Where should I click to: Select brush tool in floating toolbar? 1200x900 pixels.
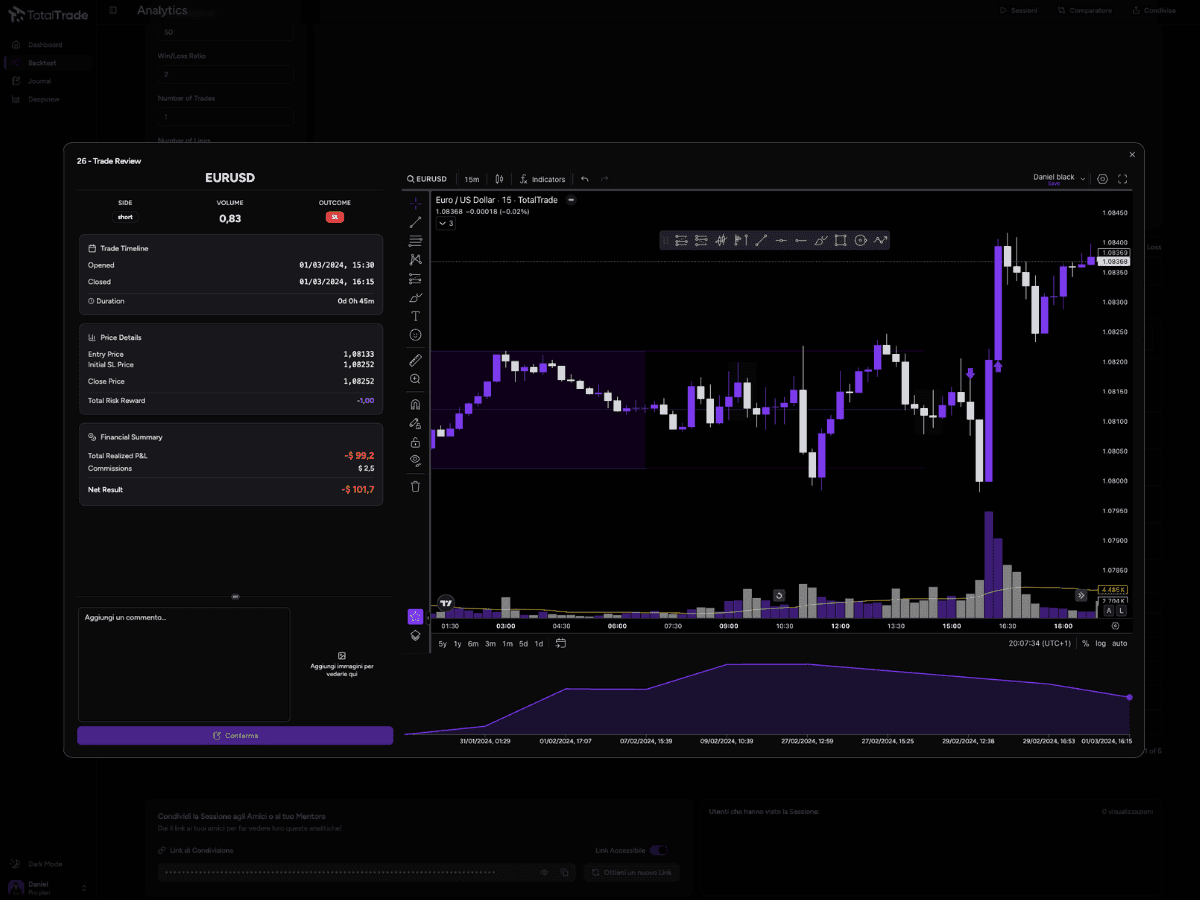[x=821, y=240]
